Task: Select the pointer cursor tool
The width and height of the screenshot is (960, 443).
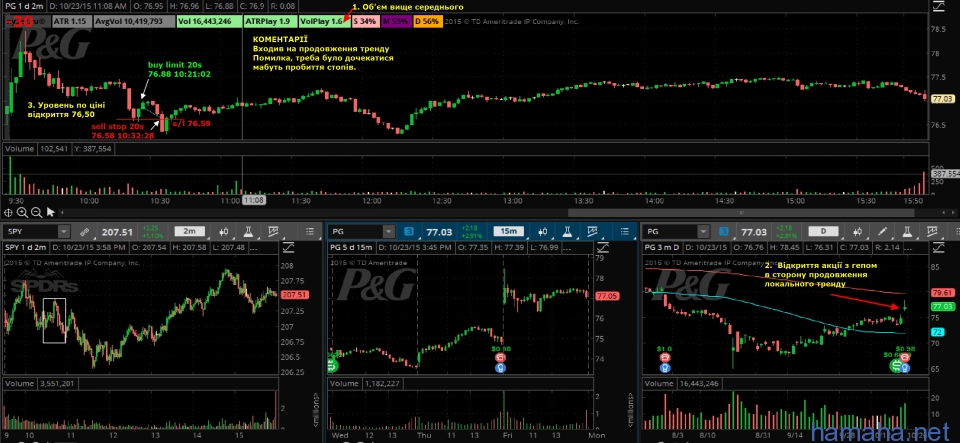Action: (50, 212)
